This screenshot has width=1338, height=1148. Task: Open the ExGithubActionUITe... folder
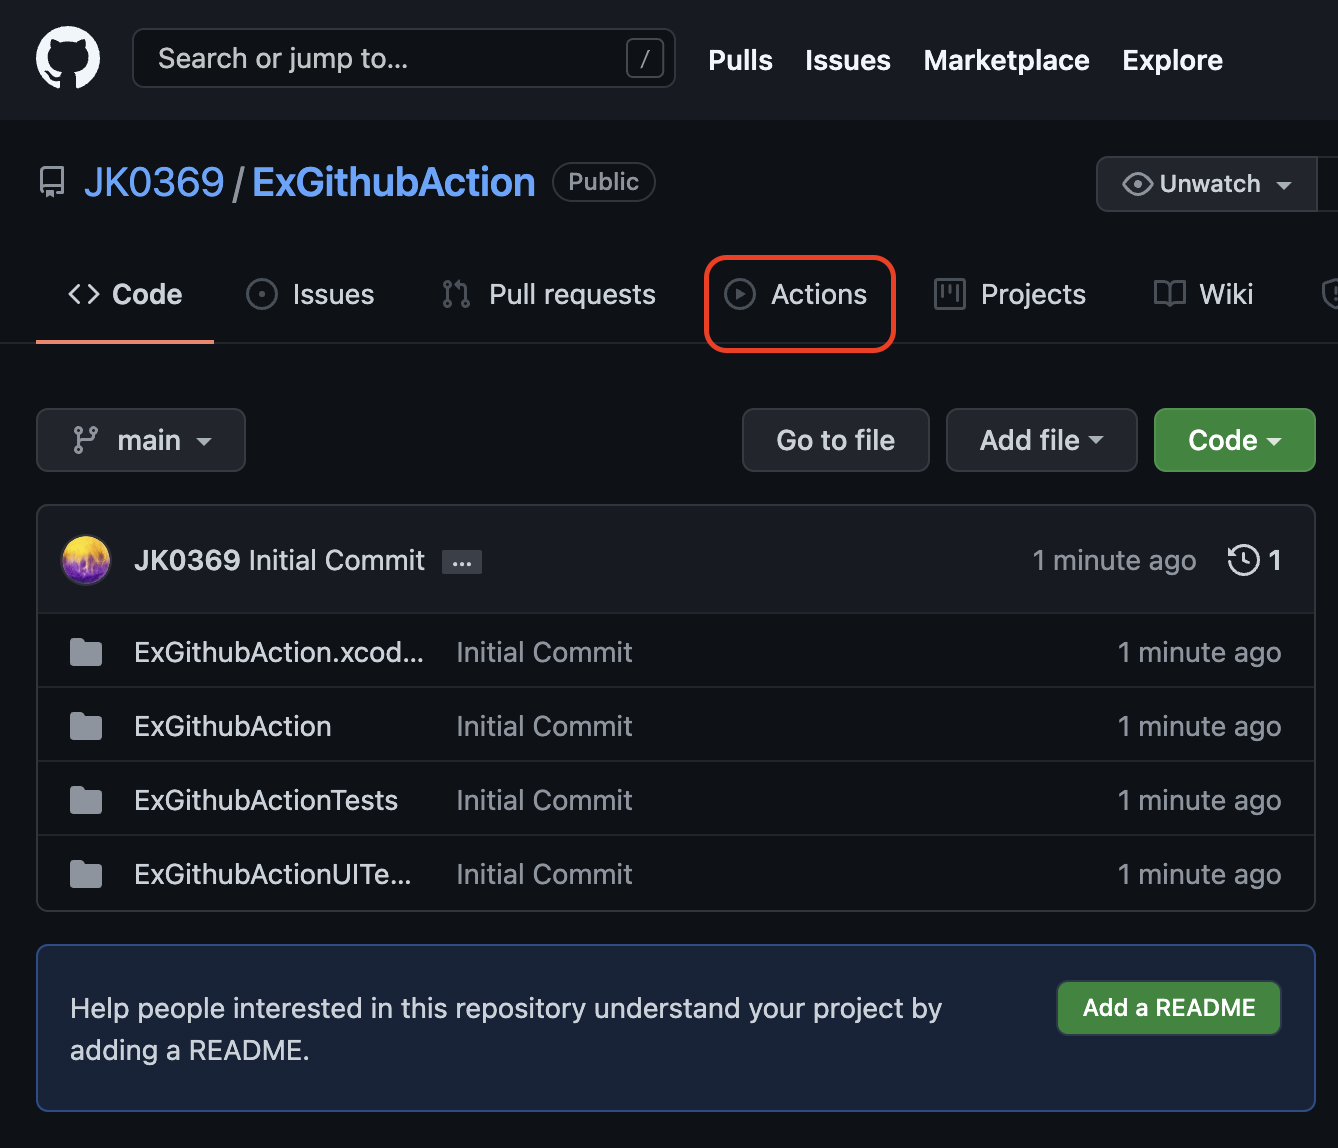(273, 874)
